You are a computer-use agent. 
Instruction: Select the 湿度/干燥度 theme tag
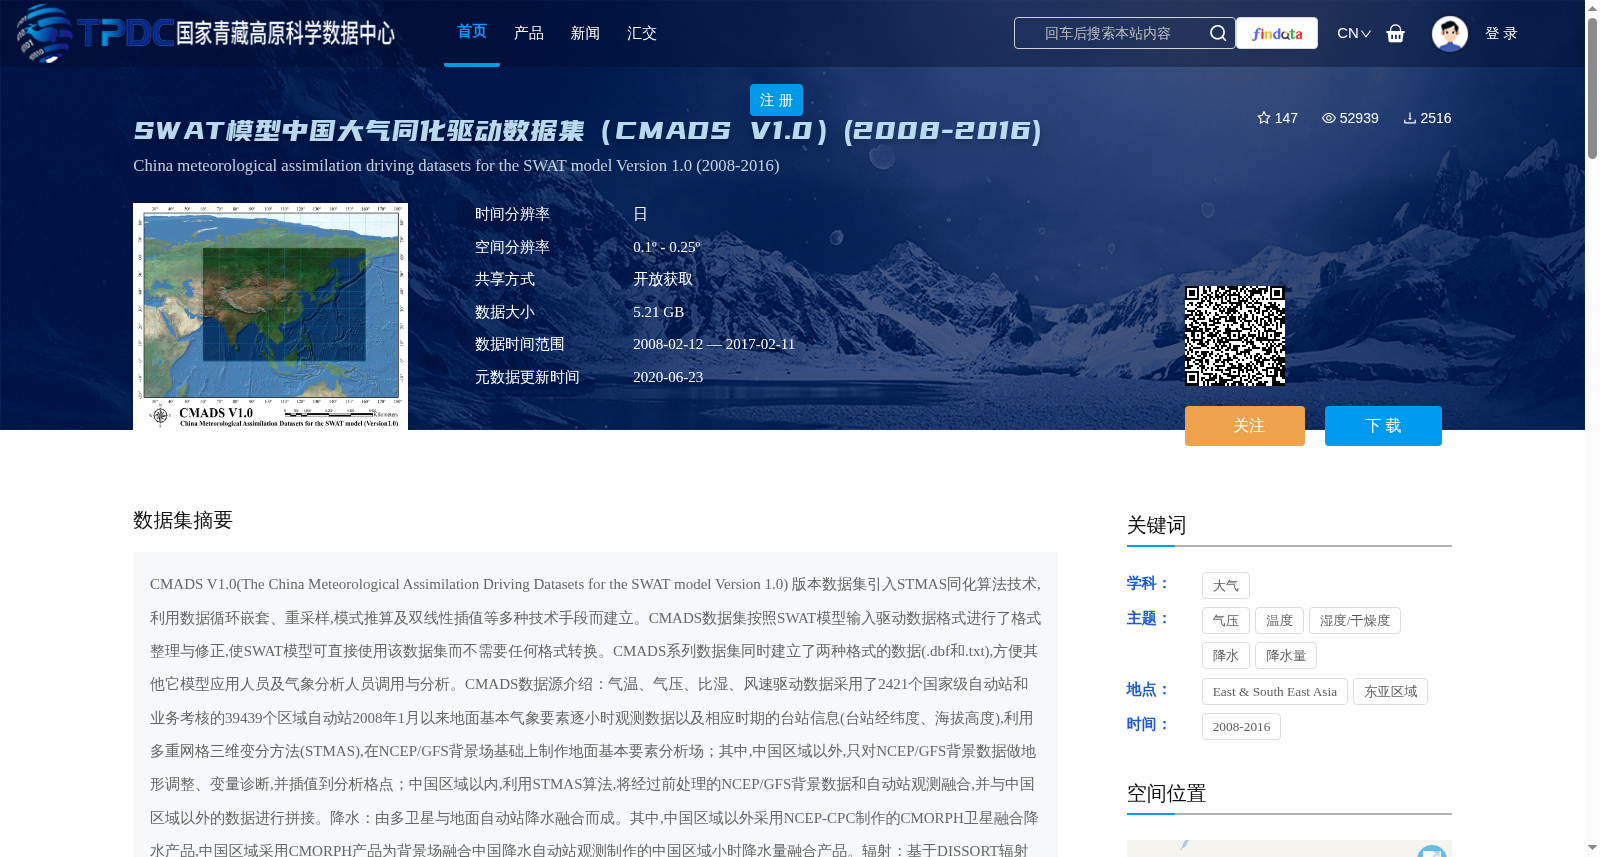point(1355,621)
